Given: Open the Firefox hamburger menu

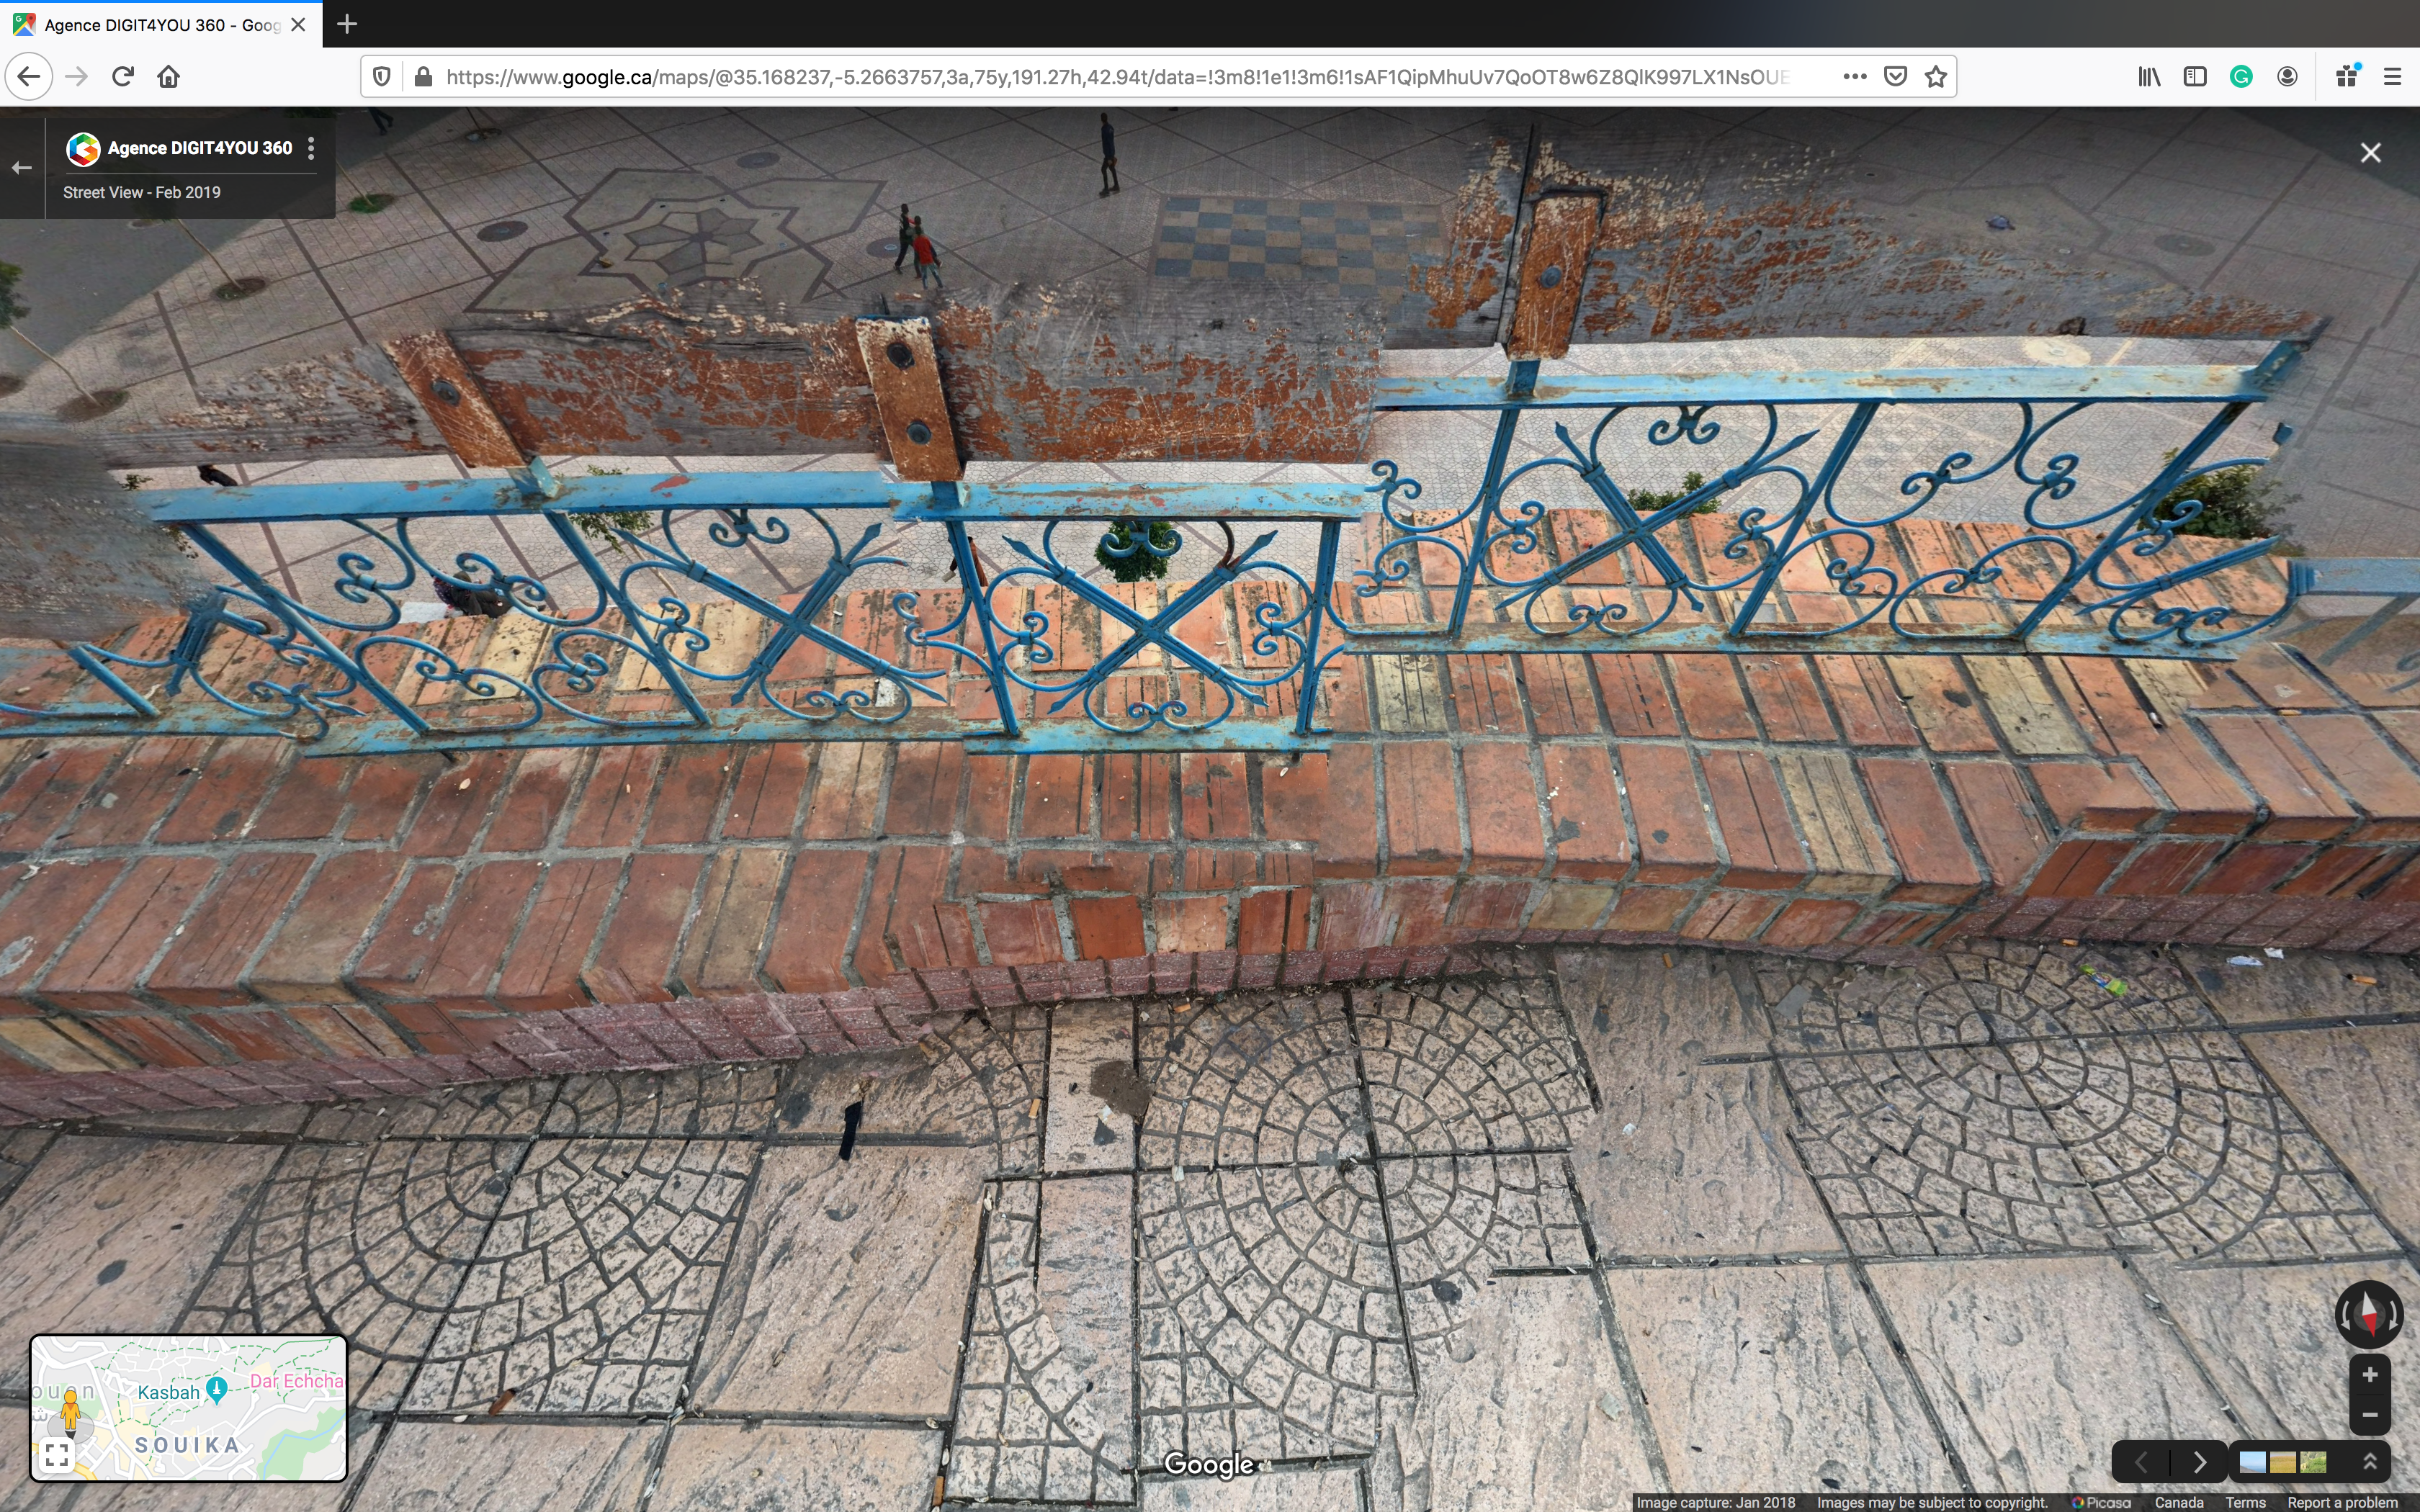Looking at the screenshot, I should pos(2392,77).
